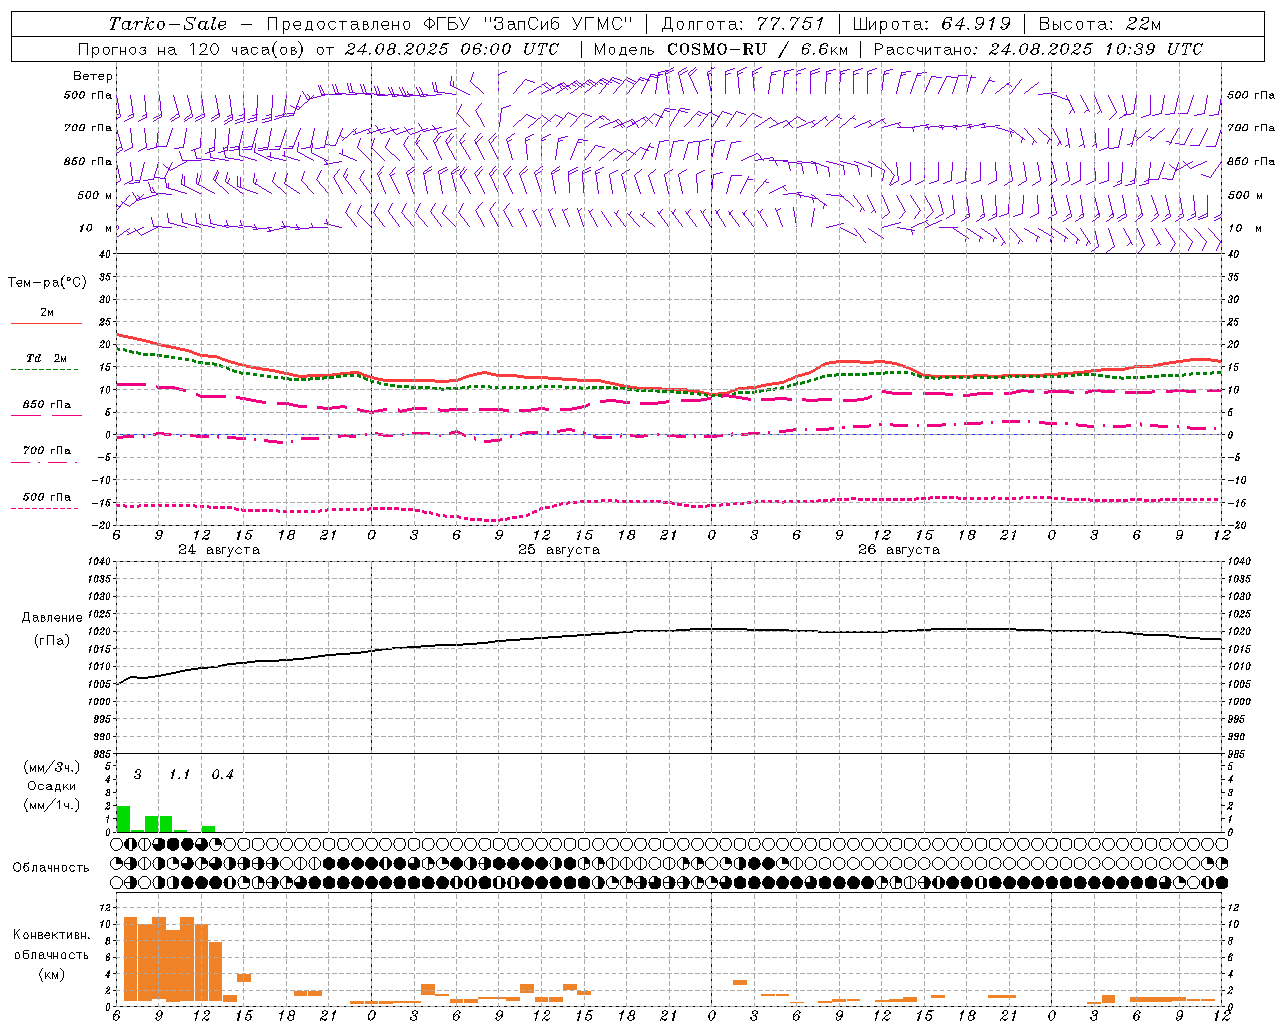Screen dimensions: 1280x1024
Task: Click the latitude value "Широта: 64.919"
Action: coord(931,24)
